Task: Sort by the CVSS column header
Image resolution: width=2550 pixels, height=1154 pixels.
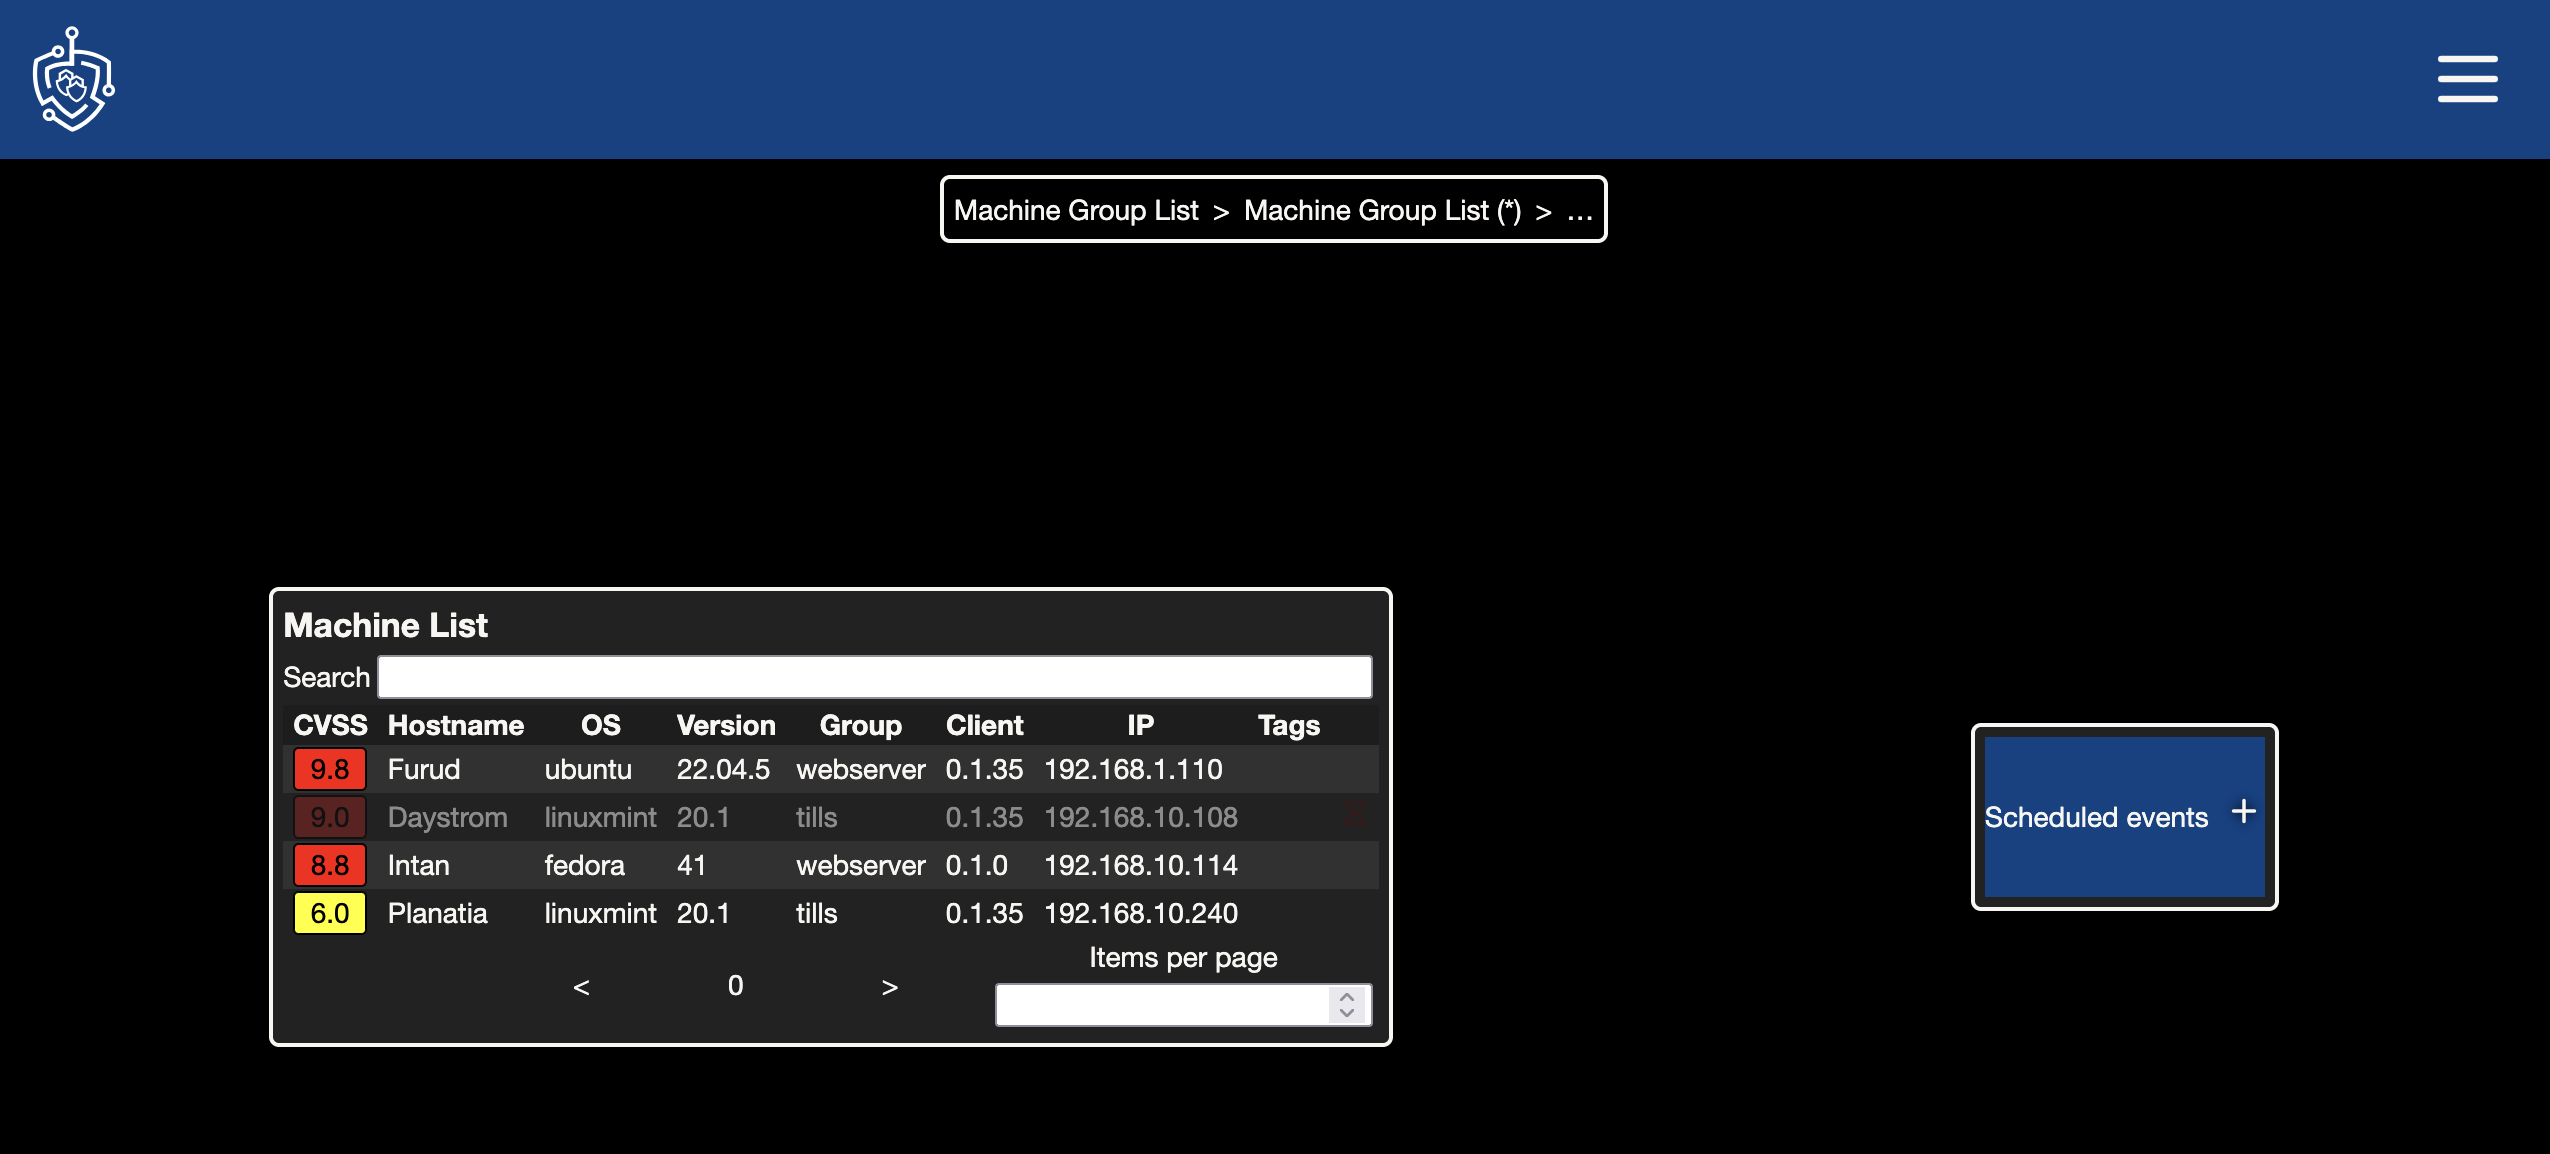Action: coord(330,725)
